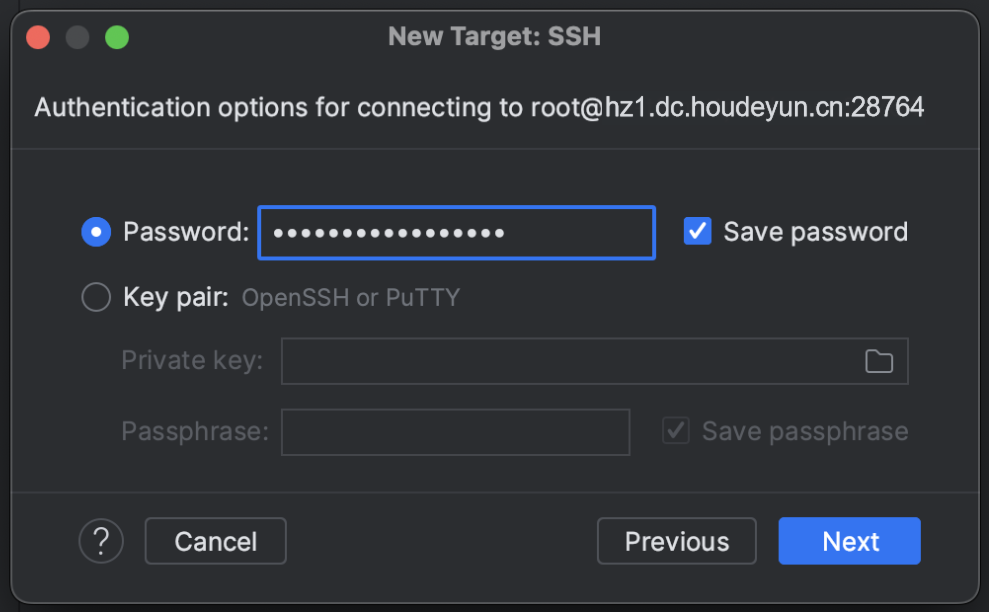The image size is (989, 612).
Task: Focus the Password input field
Action: [456, 233]
